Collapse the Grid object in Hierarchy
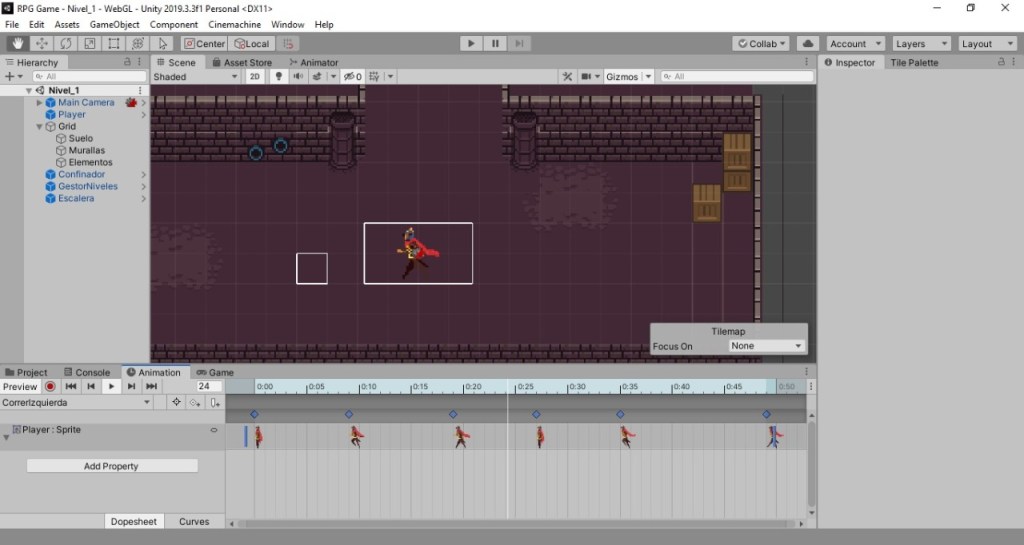Screen dimensions: 1024x545 (x=40, y=127)
